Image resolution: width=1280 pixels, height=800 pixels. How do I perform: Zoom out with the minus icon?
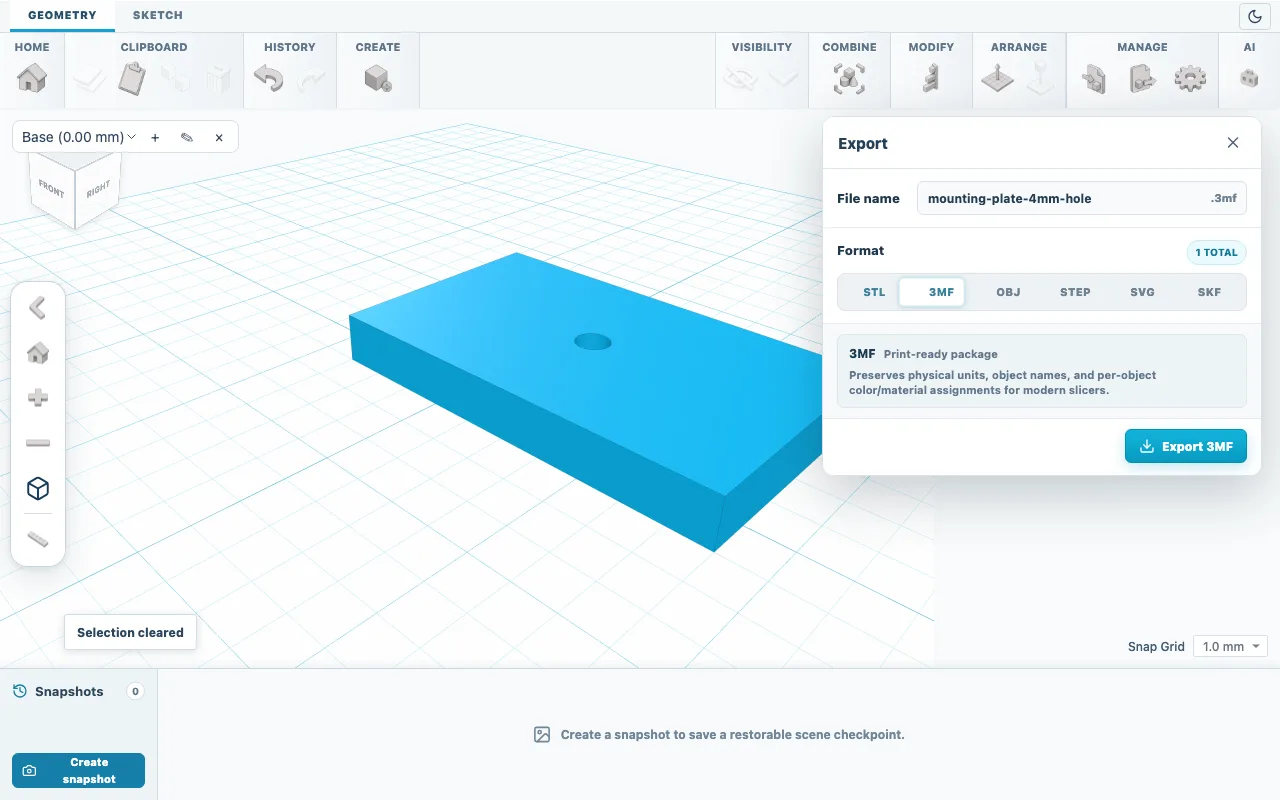click(38, 443)
